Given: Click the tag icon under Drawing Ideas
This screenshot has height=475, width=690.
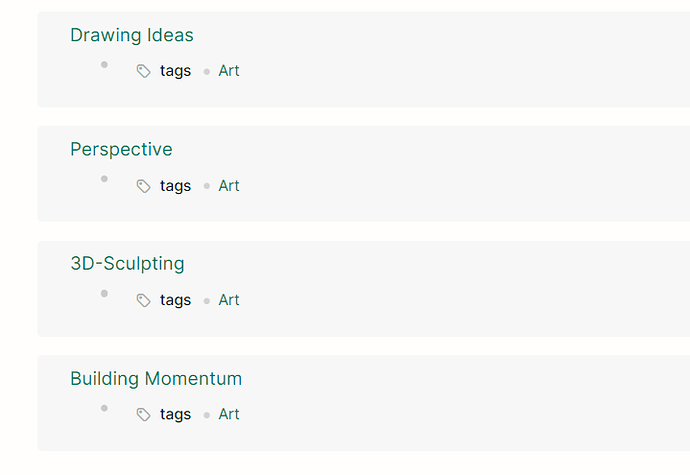Looking at the screenshot, I should 143,71.
